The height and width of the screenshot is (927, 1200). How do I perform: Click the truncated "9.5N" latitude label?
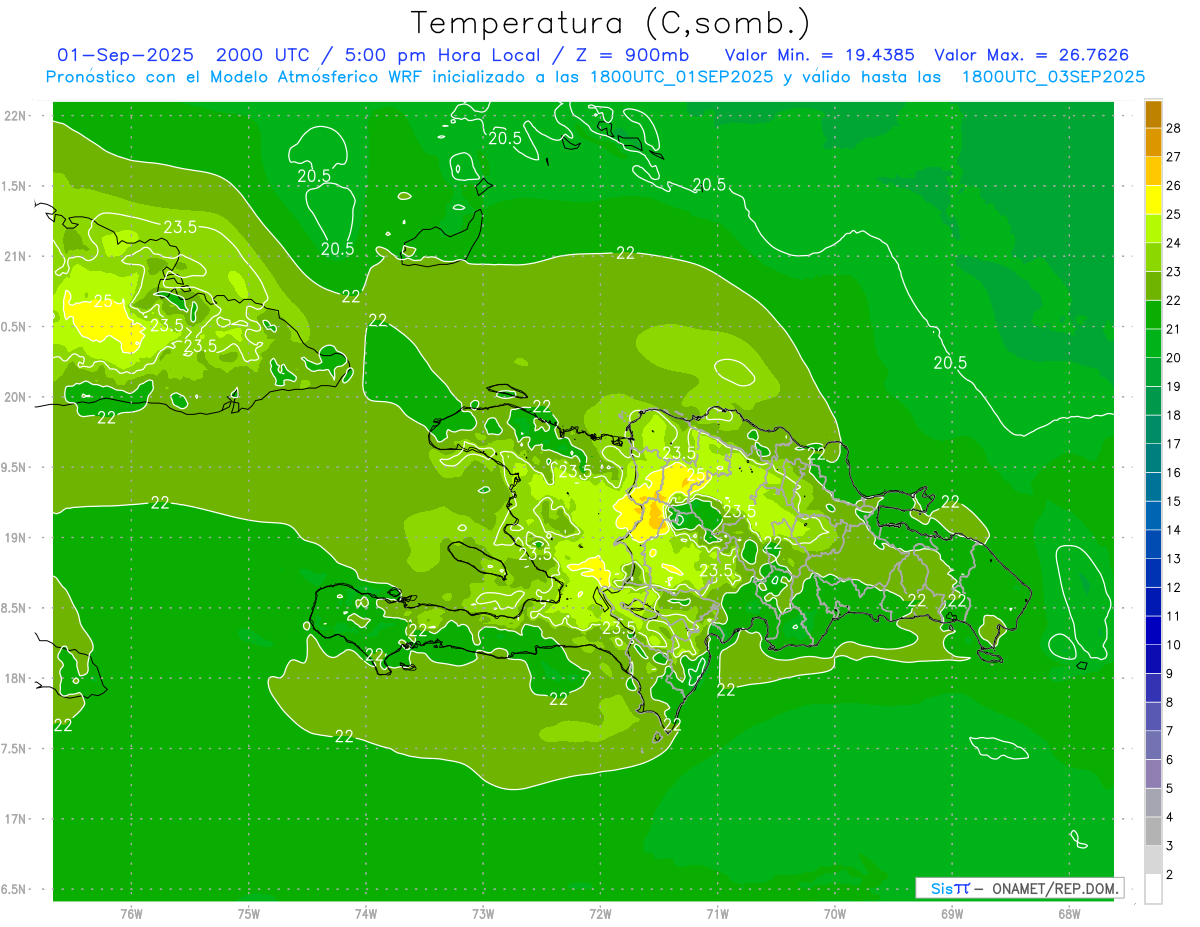14,467
